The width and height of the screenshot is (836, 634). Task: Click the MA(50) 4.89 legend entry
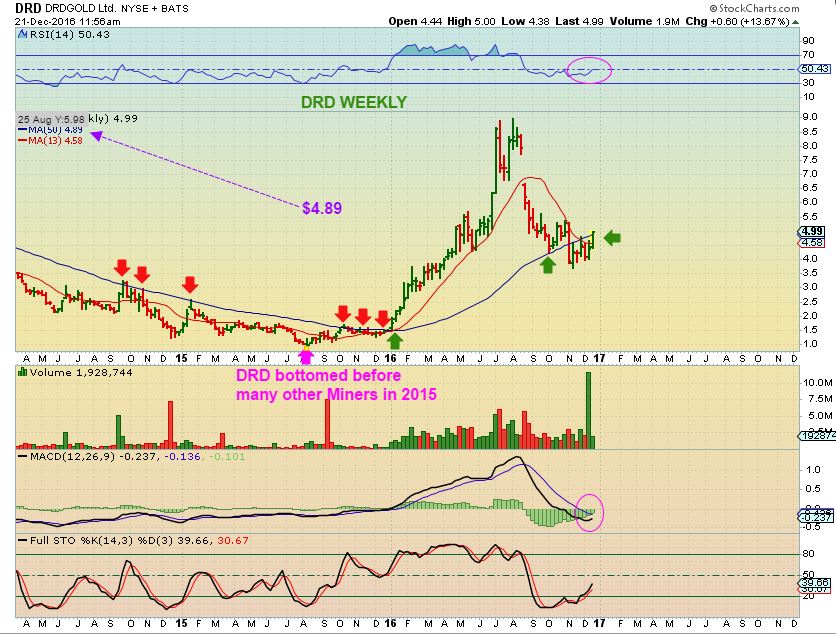[51, 130]
